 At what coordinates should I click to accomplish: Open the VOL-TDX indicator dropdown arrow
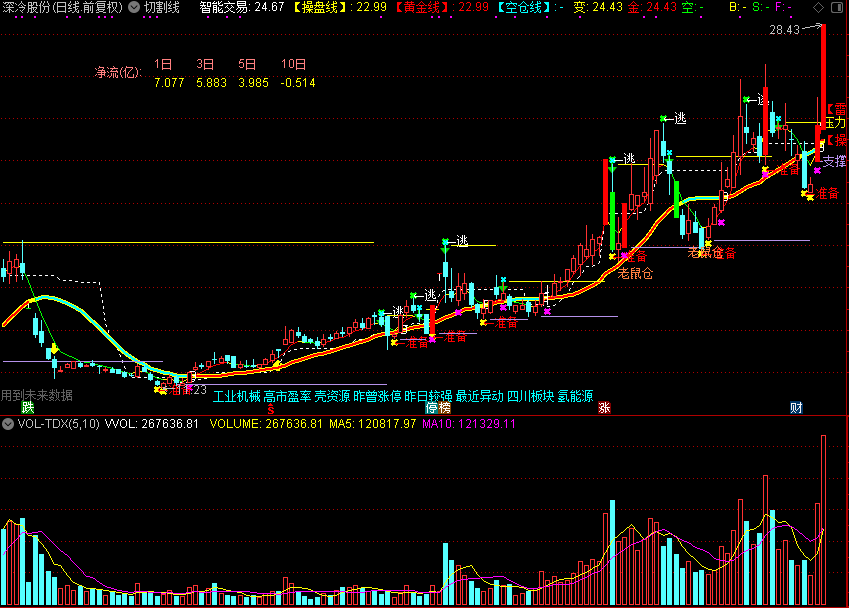(8, 424)
